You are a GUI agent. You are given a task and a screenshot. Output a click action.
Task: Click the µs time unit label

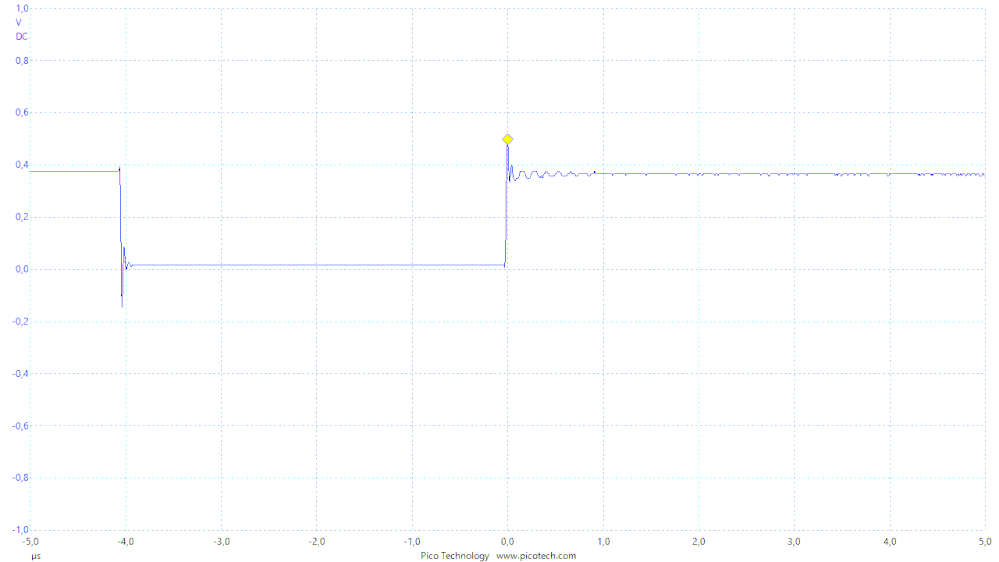tap(36, 556)
